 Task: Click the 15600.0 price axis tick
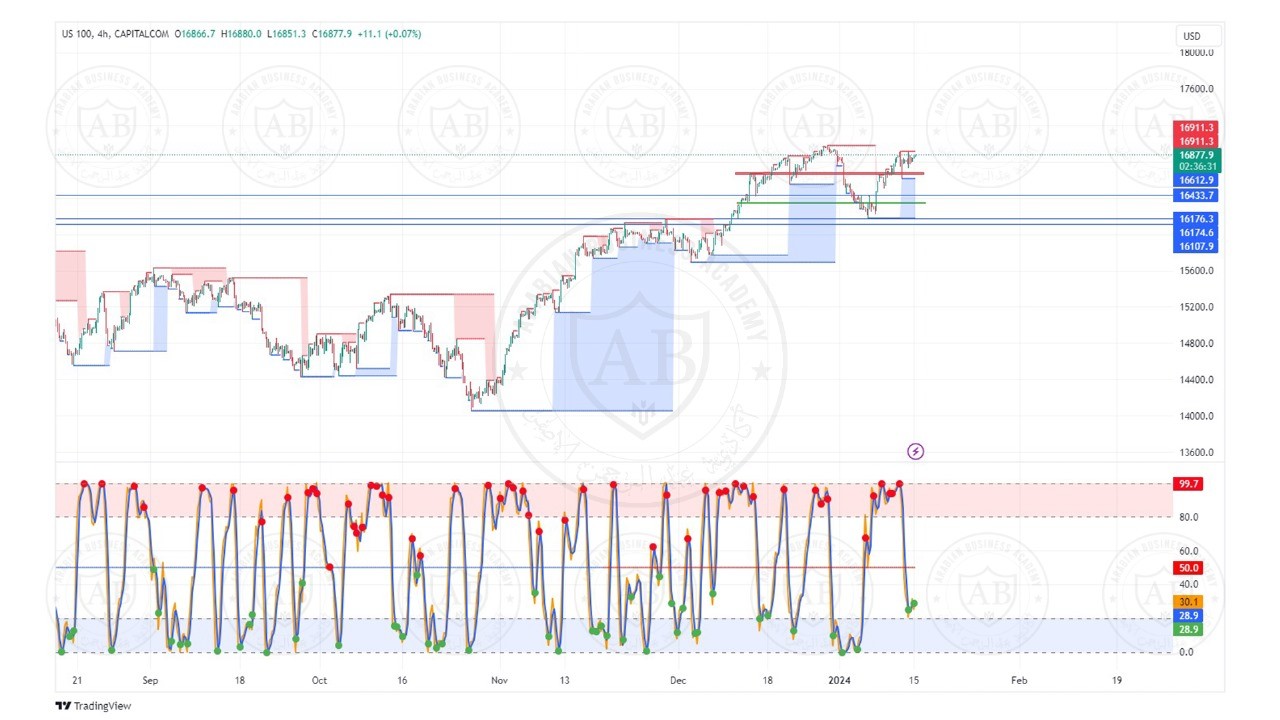pyautogui.click(x=1196, y=271)
